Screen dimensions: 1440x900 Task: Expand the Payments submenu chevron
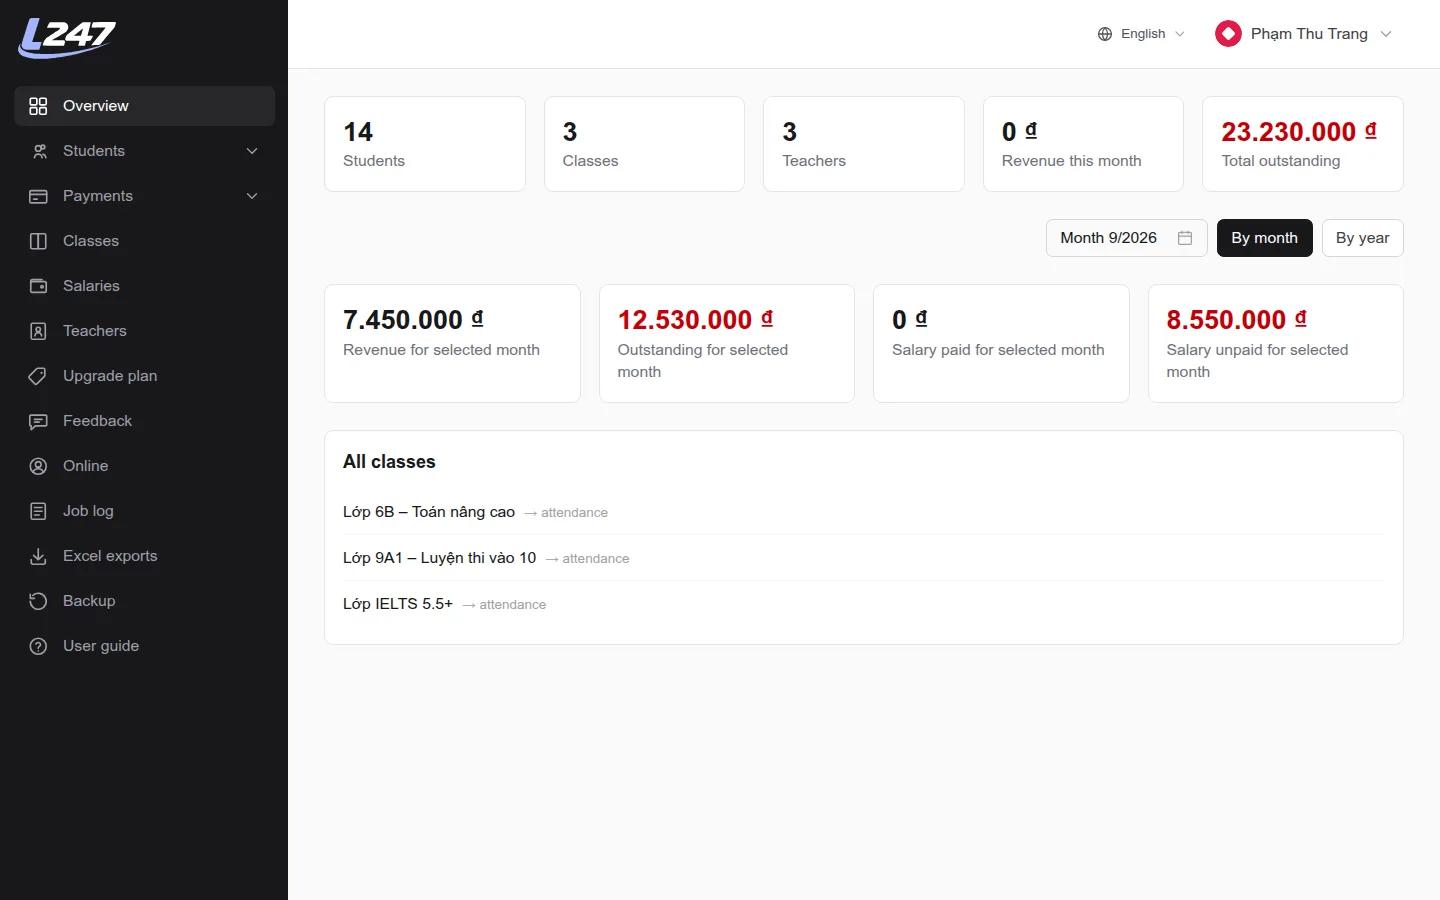click(252, 196)
